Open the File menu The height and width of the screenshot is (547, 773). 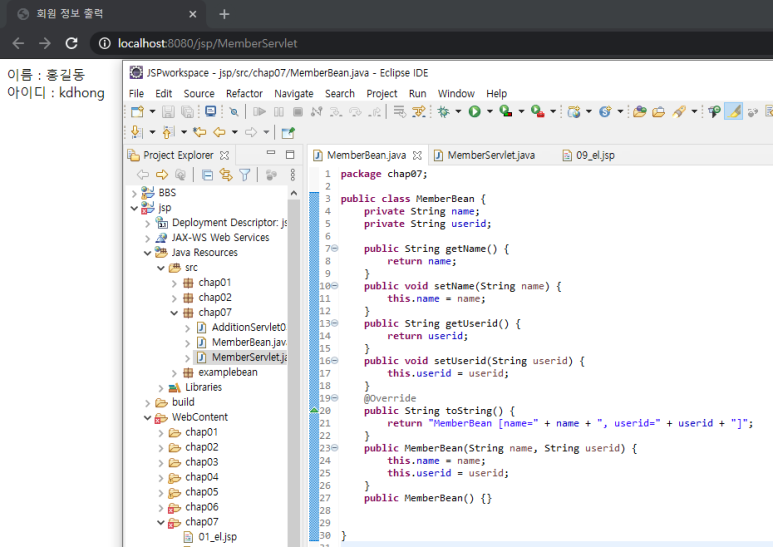pos(136,94)
